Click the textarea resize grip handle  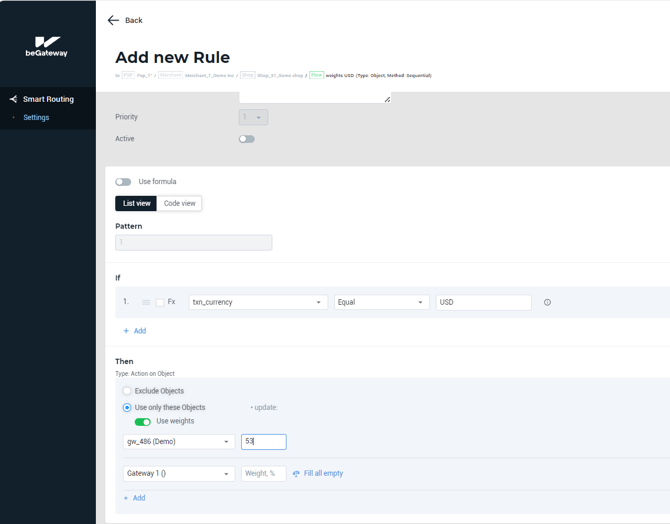click(x=387, y=99)
